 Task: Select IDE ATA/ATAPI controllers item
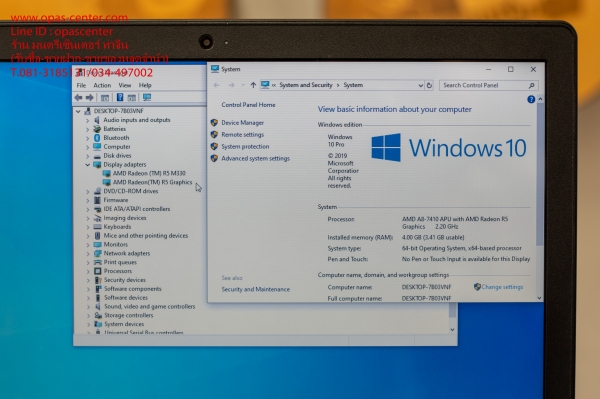tap(137, 209)
